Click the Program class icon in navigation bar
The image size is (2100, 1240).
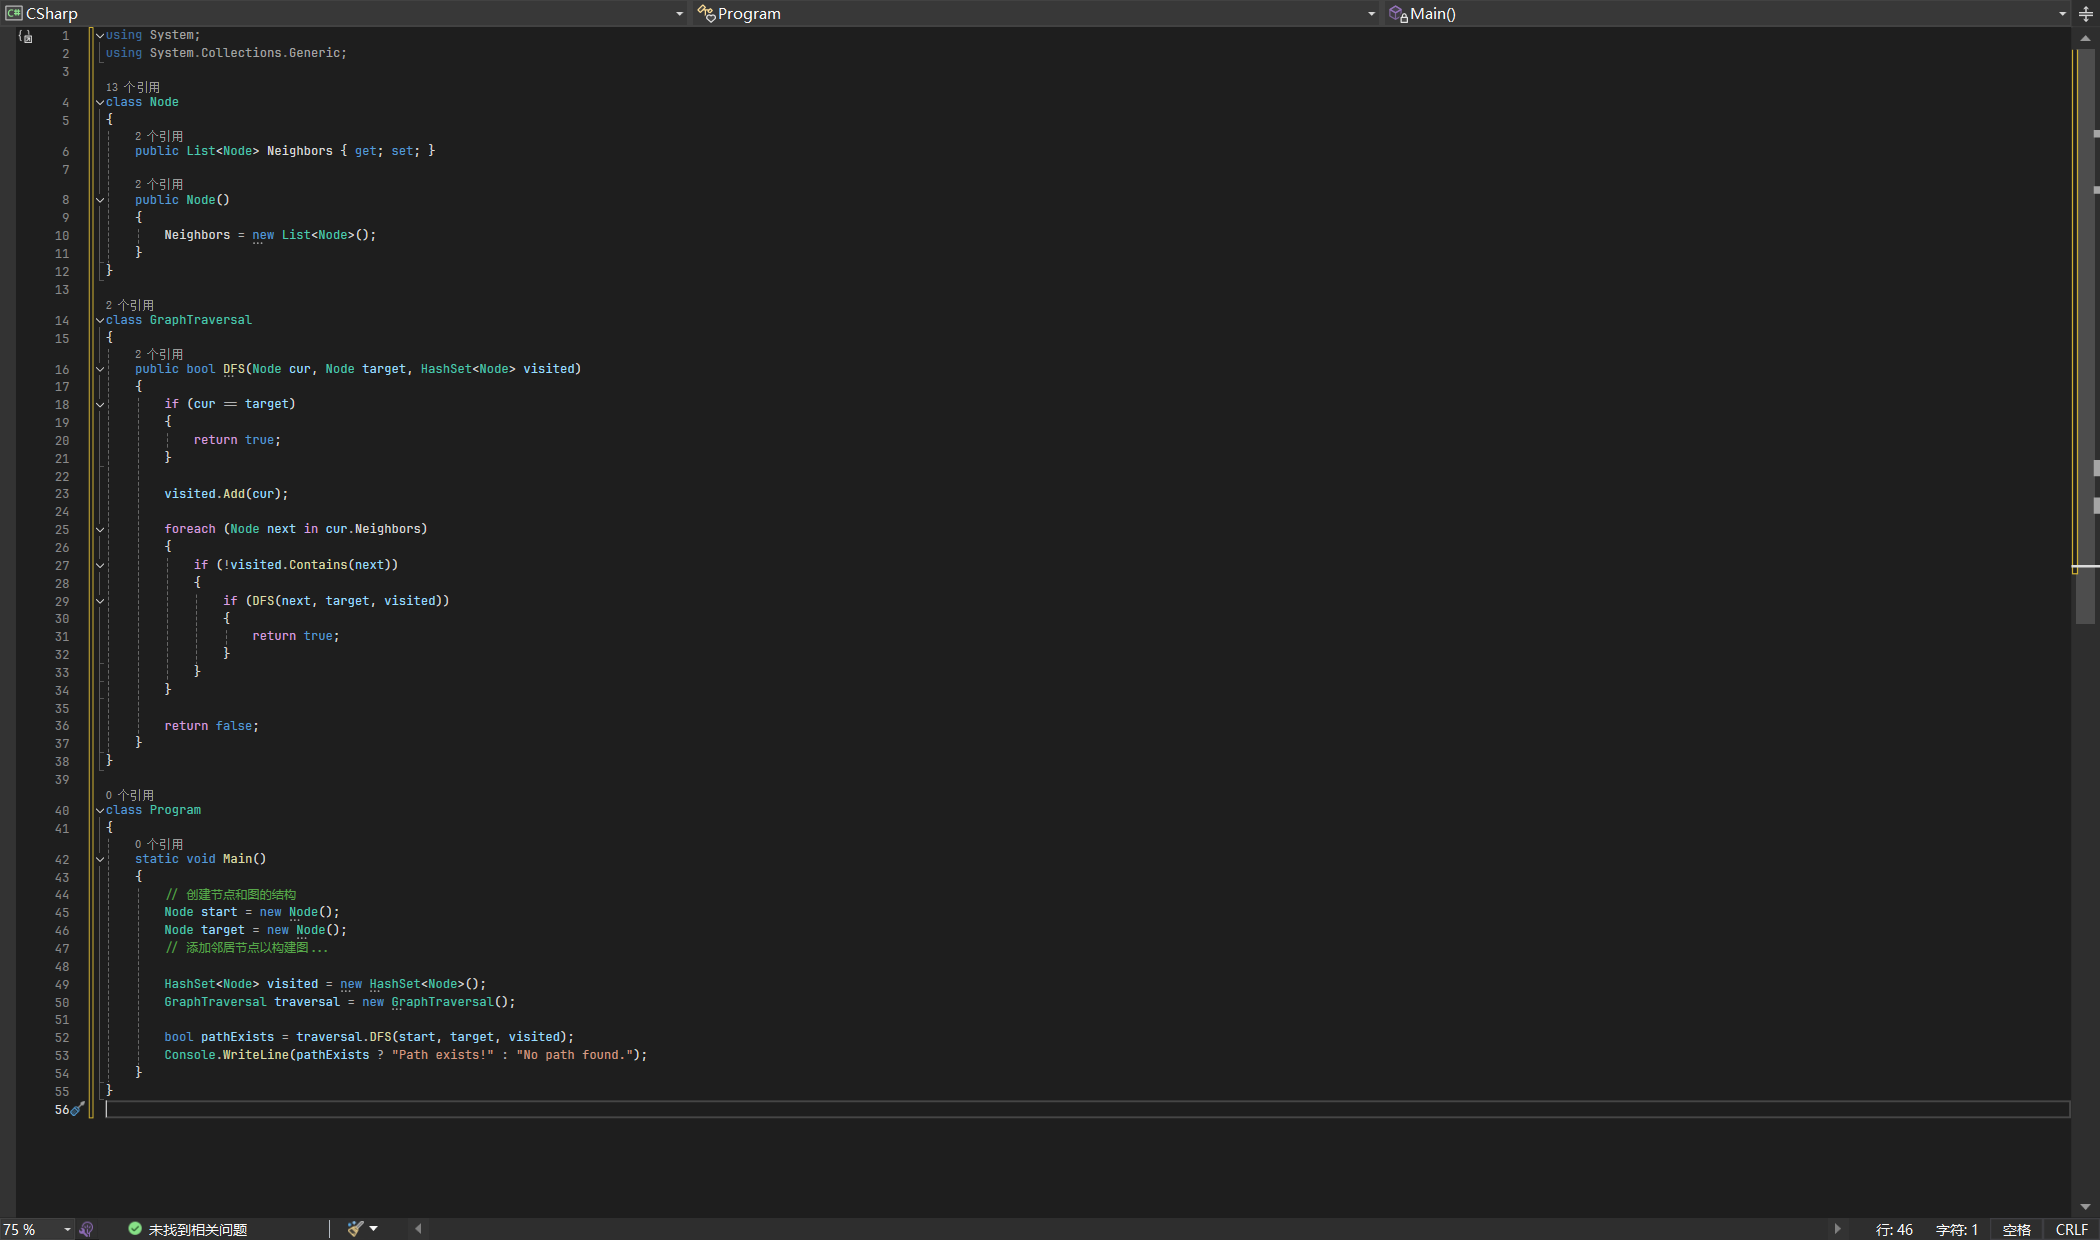click(x=706, y=13)
